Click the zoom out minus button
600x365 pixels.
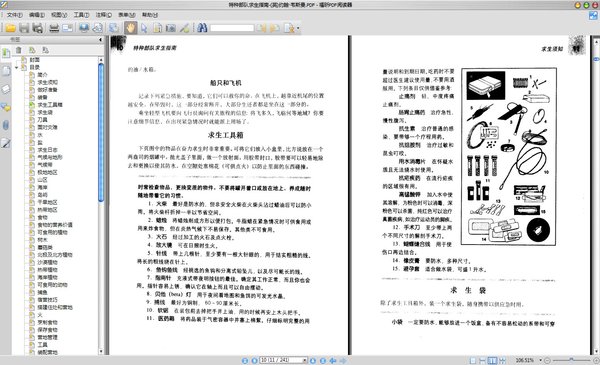(547, 360)
